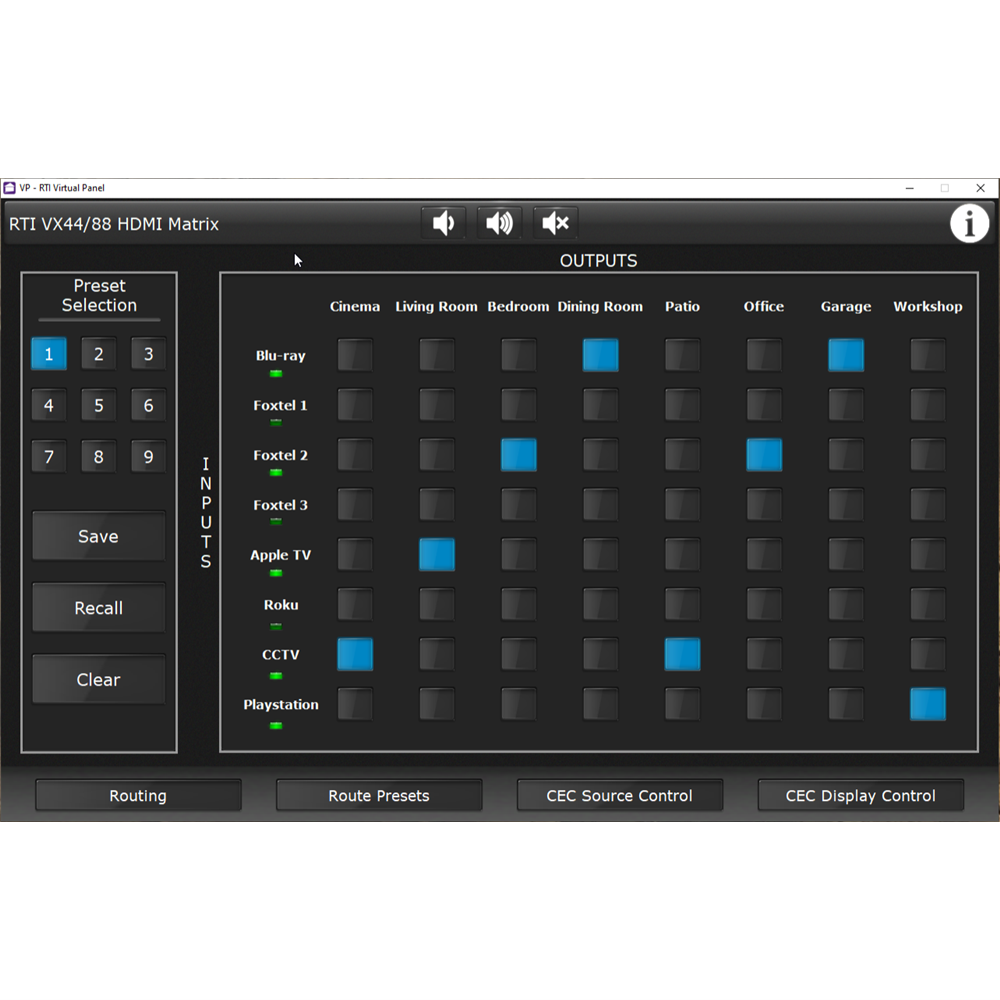Click the RTI Virtual Panel title bar icon

click(x=10, y=188)
